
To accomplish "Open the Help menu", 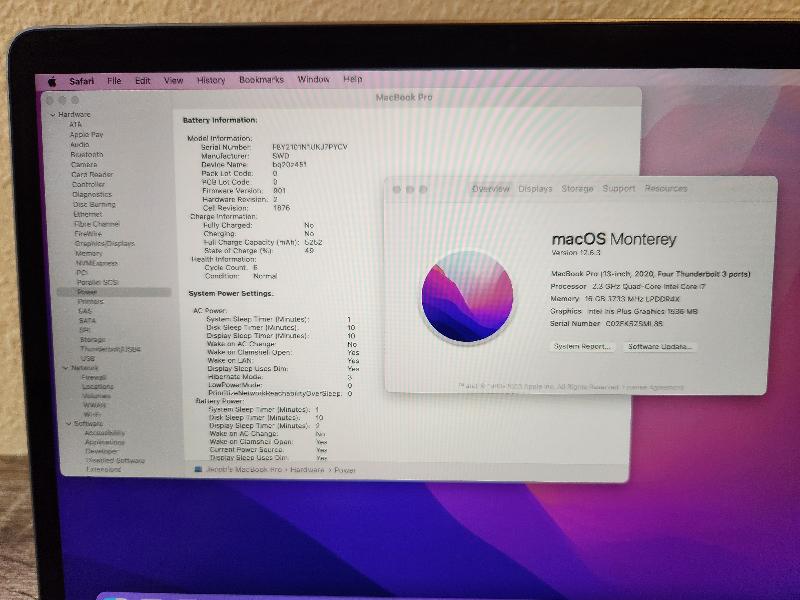I will 353,79.
